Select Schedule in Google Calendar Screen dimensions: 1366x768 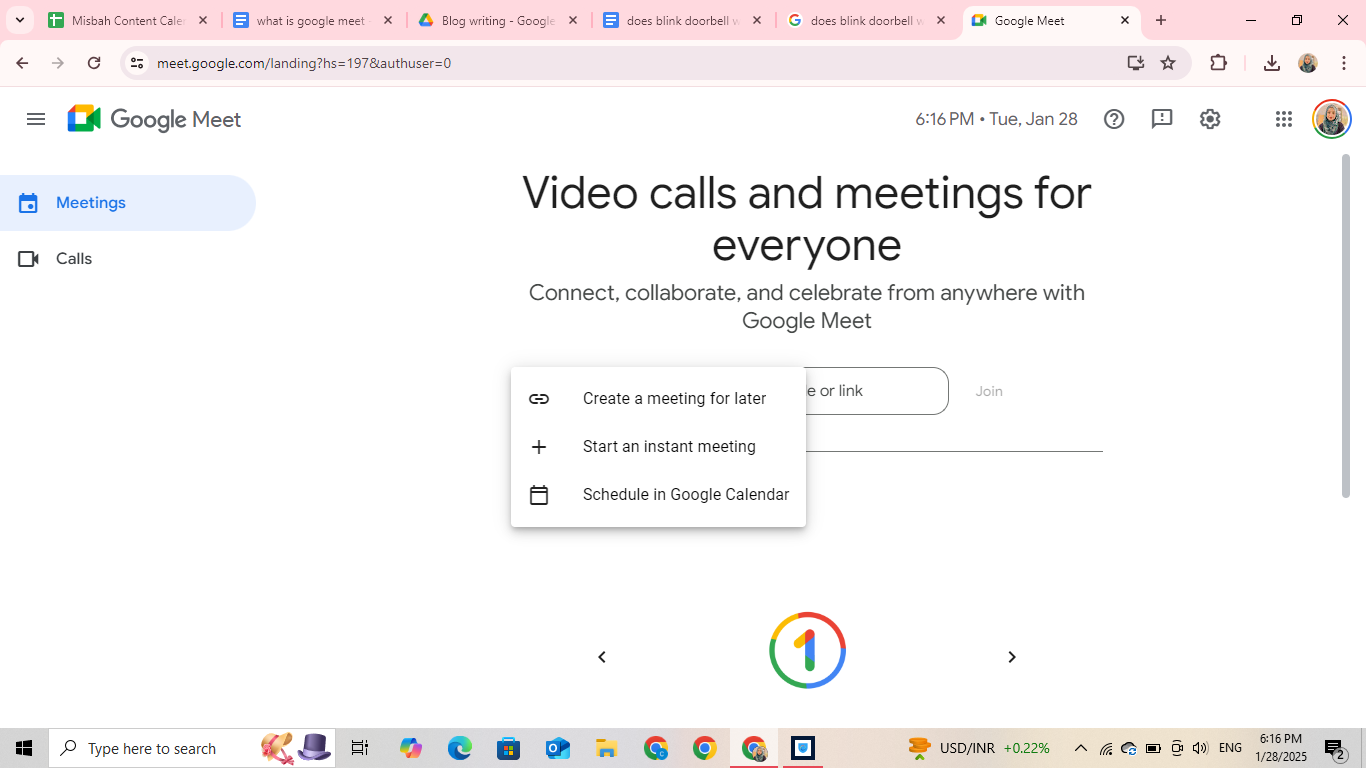click(658, 495)
